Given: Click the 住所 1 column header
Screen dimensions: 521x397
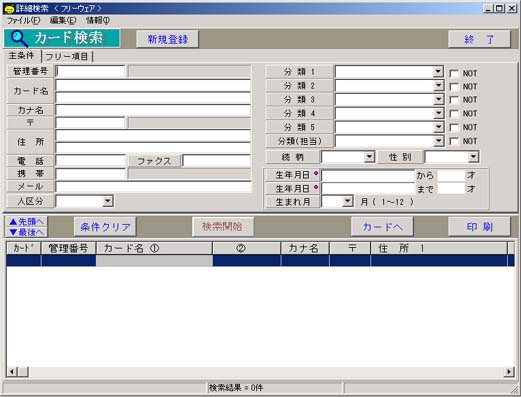Looking at the screenshot, I should [439, 248].
